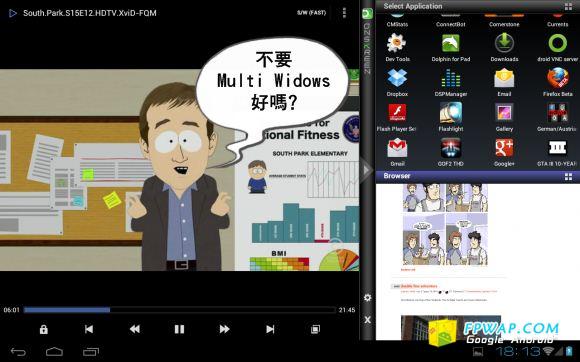Launch the Gmail app

pyautogui.click(x=397, y=152)
